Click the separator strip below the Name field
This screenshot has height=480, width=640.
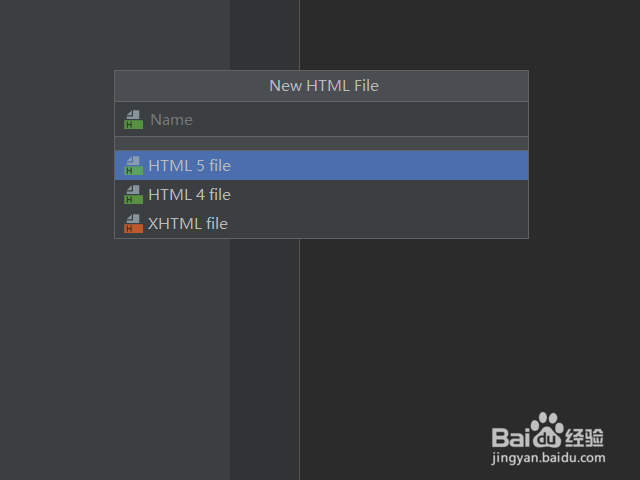[321, 143]
